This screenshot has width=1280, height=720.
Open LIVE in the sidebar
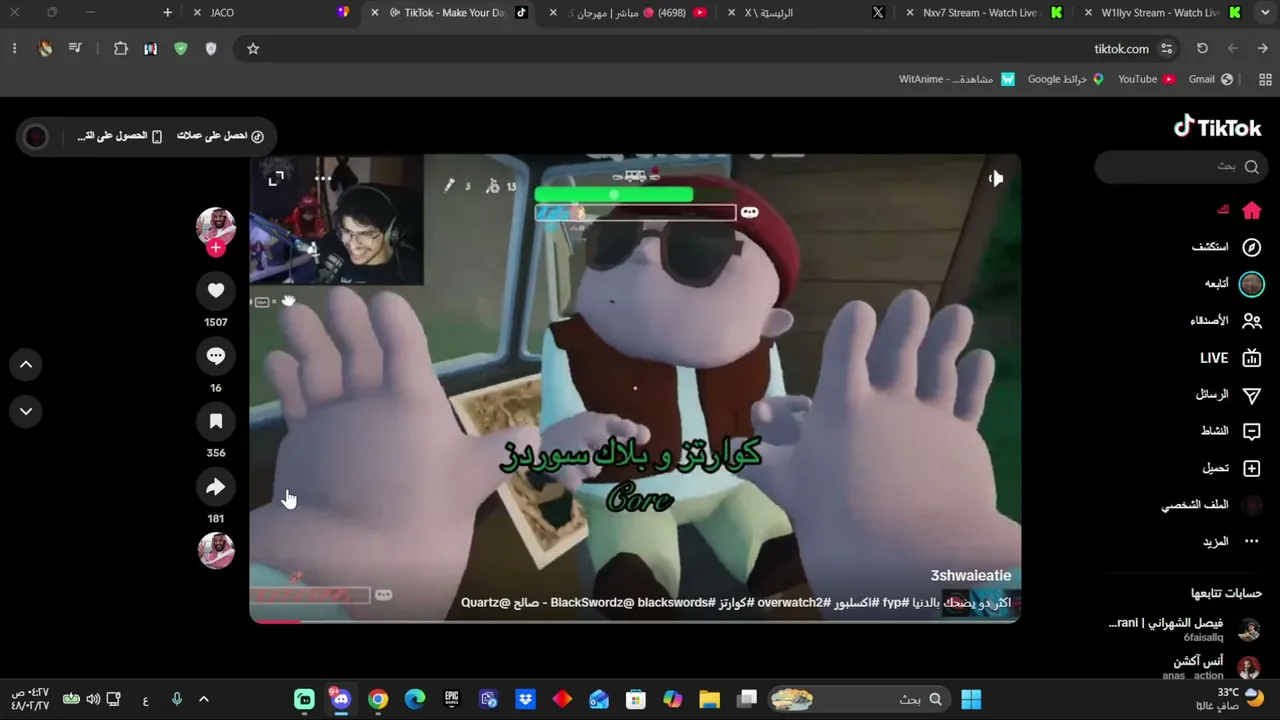pyautogui.click(x=1231, y=358)
